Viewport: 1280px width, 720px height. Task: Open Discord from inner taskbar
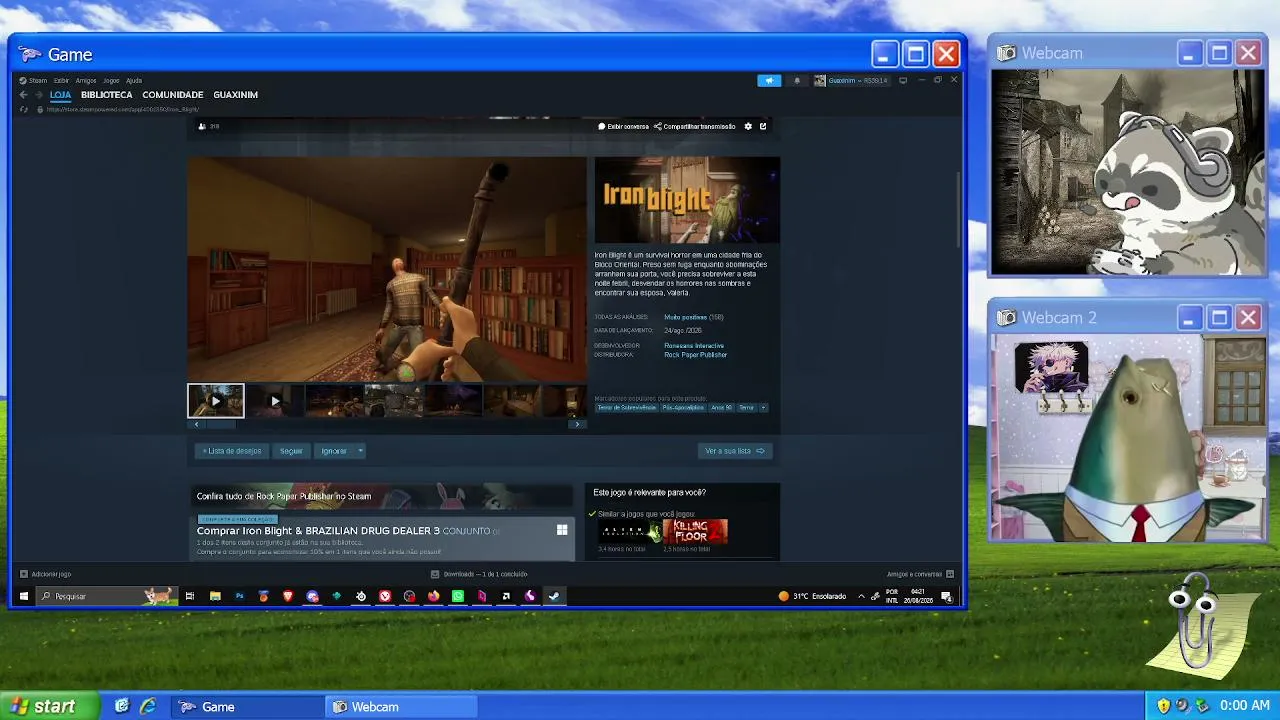tap(312, 596)
